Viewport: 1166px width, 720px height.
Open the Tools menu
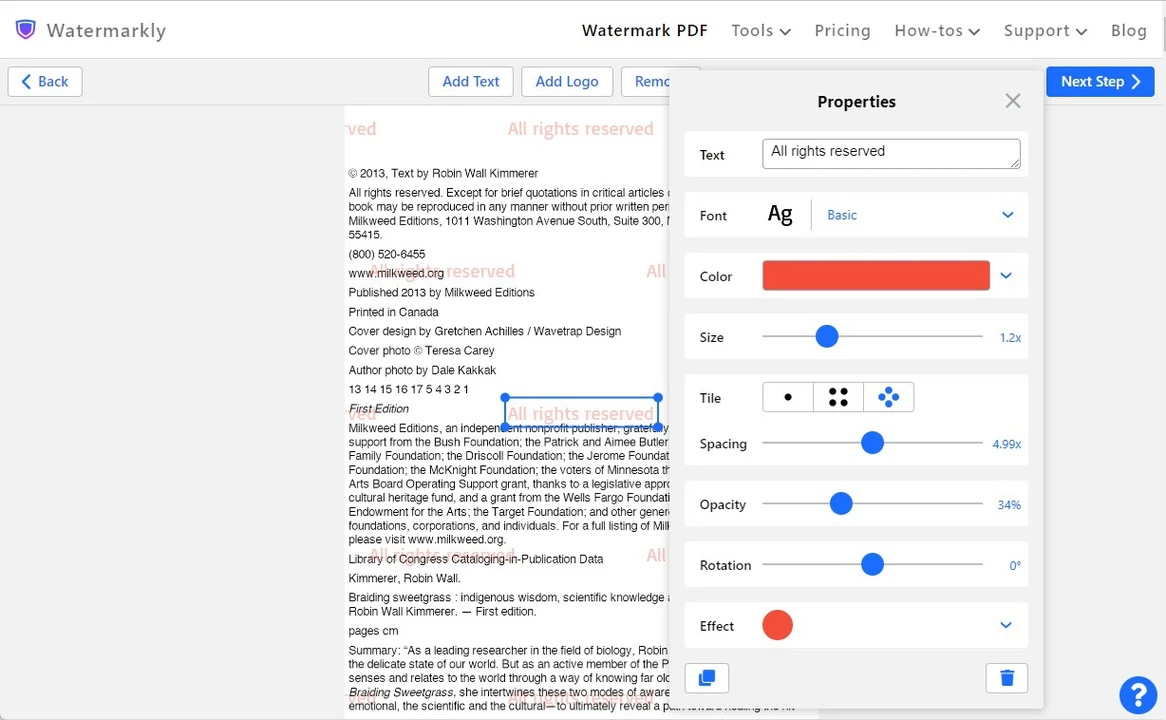tap(761, 30)
